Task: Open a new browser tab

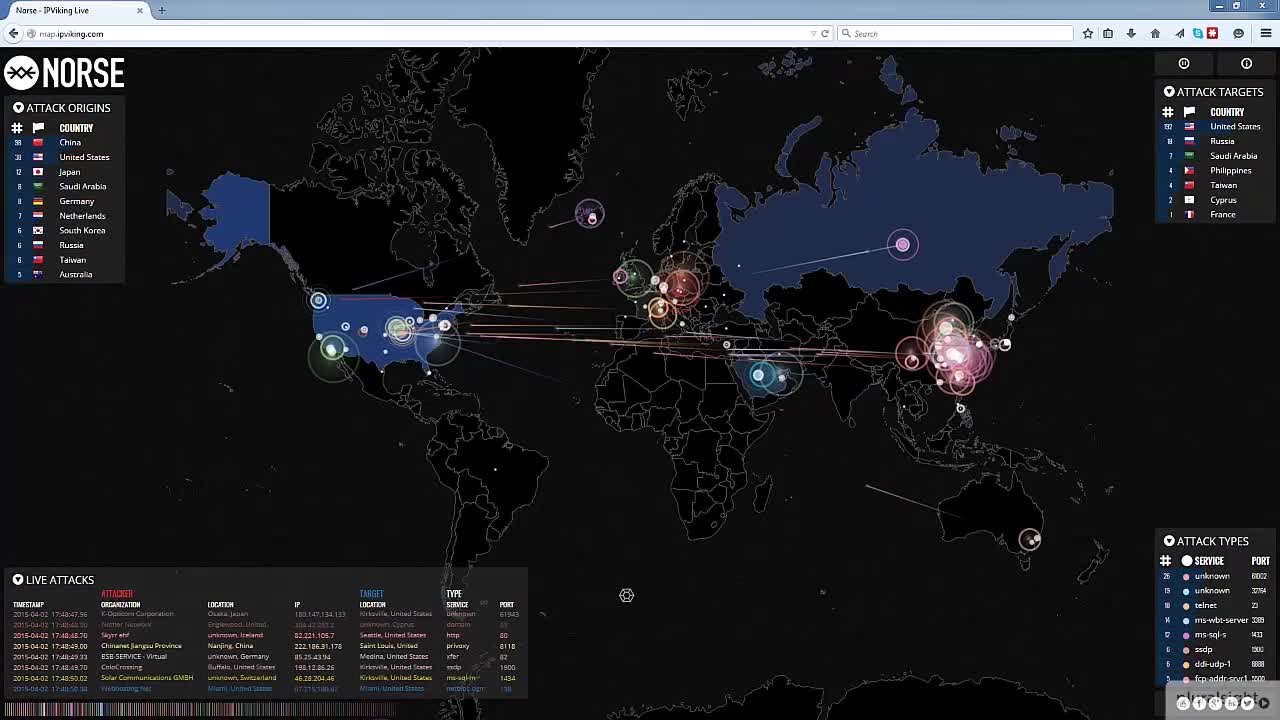Action: tap(161, 10)
